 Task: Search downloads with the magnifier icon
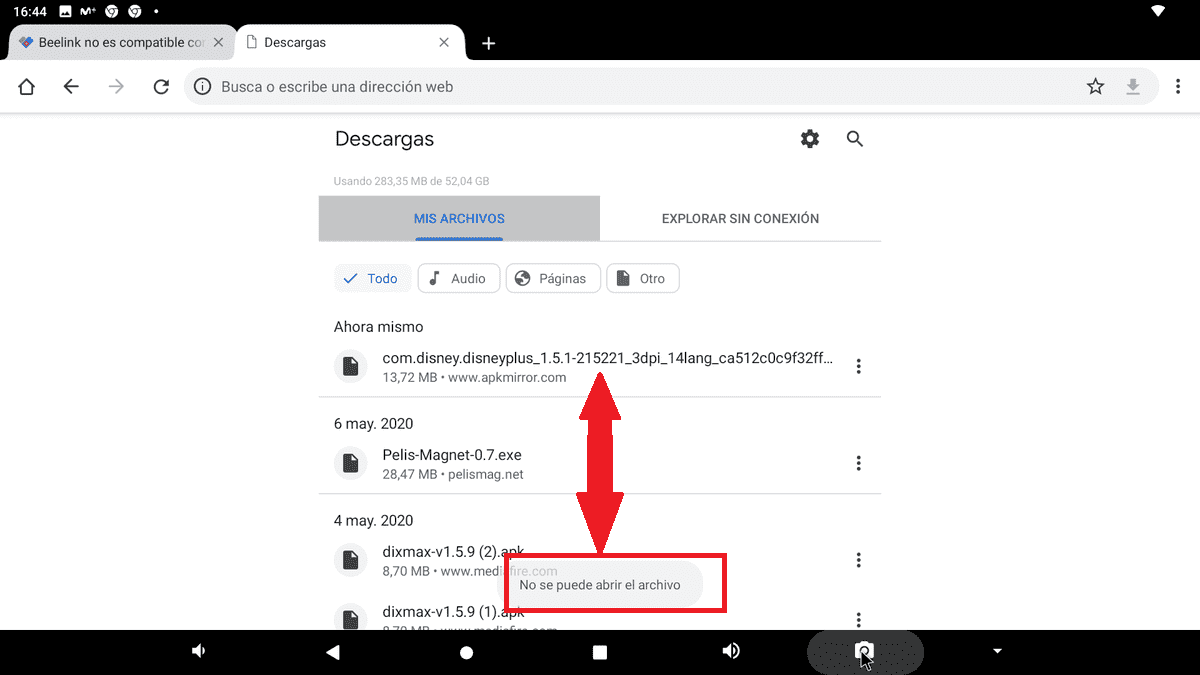coord(854,139)
